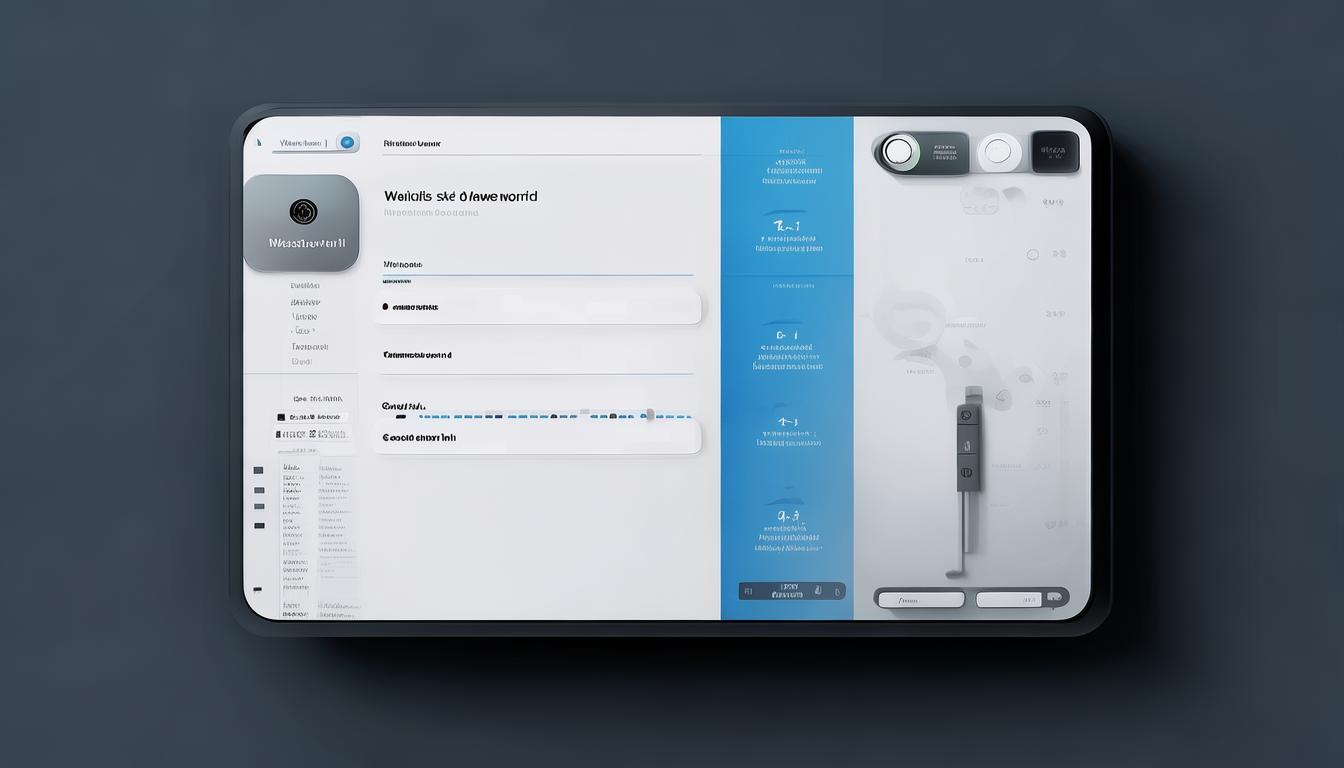Select the small outlined circle radio in the right panel

(x=1032, y=255)
